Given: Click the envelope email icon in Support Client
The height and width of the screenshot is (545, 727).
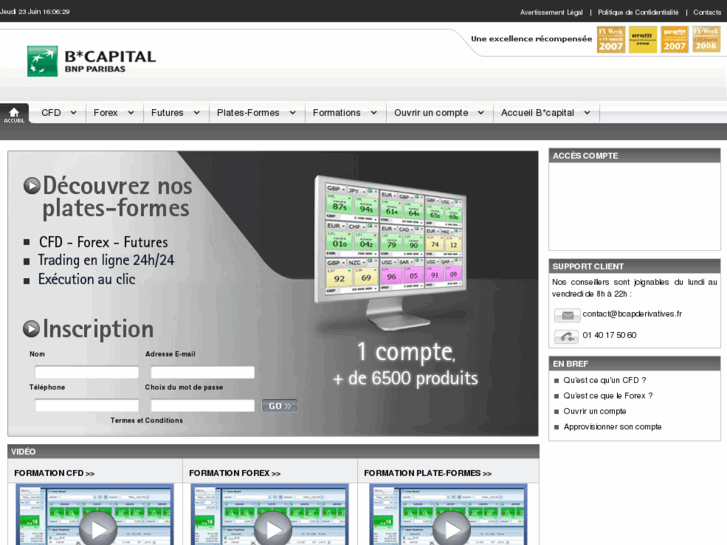Looking at the screenshot, I should pos(567,315).
